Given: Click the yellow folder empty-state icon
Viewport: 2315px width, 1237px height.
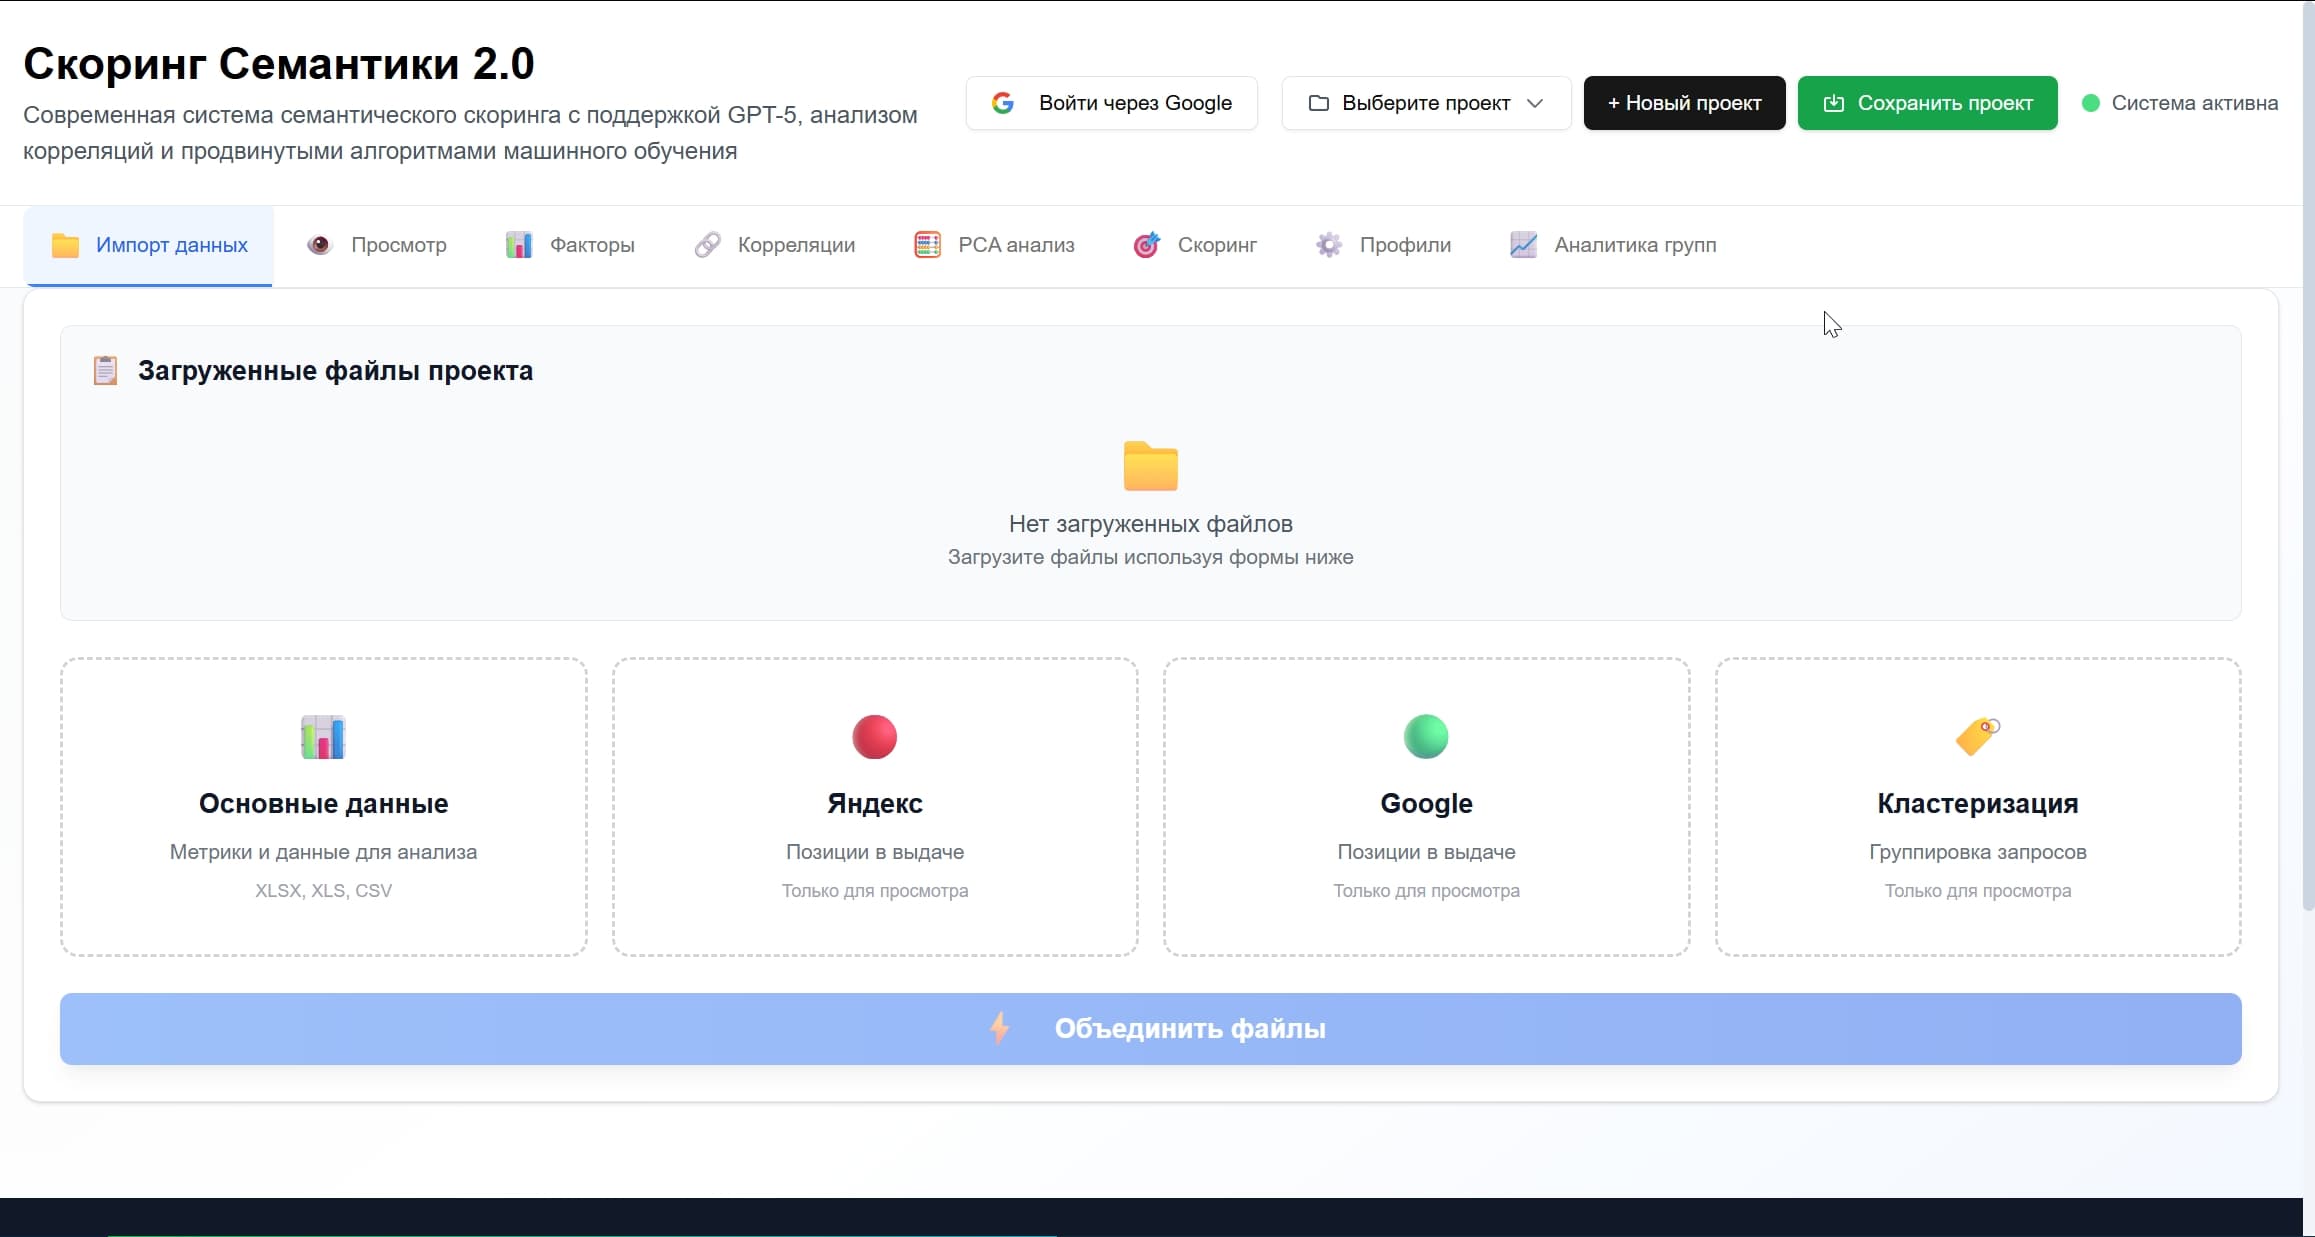Looking at the screenshot, I should point(1150,466).
